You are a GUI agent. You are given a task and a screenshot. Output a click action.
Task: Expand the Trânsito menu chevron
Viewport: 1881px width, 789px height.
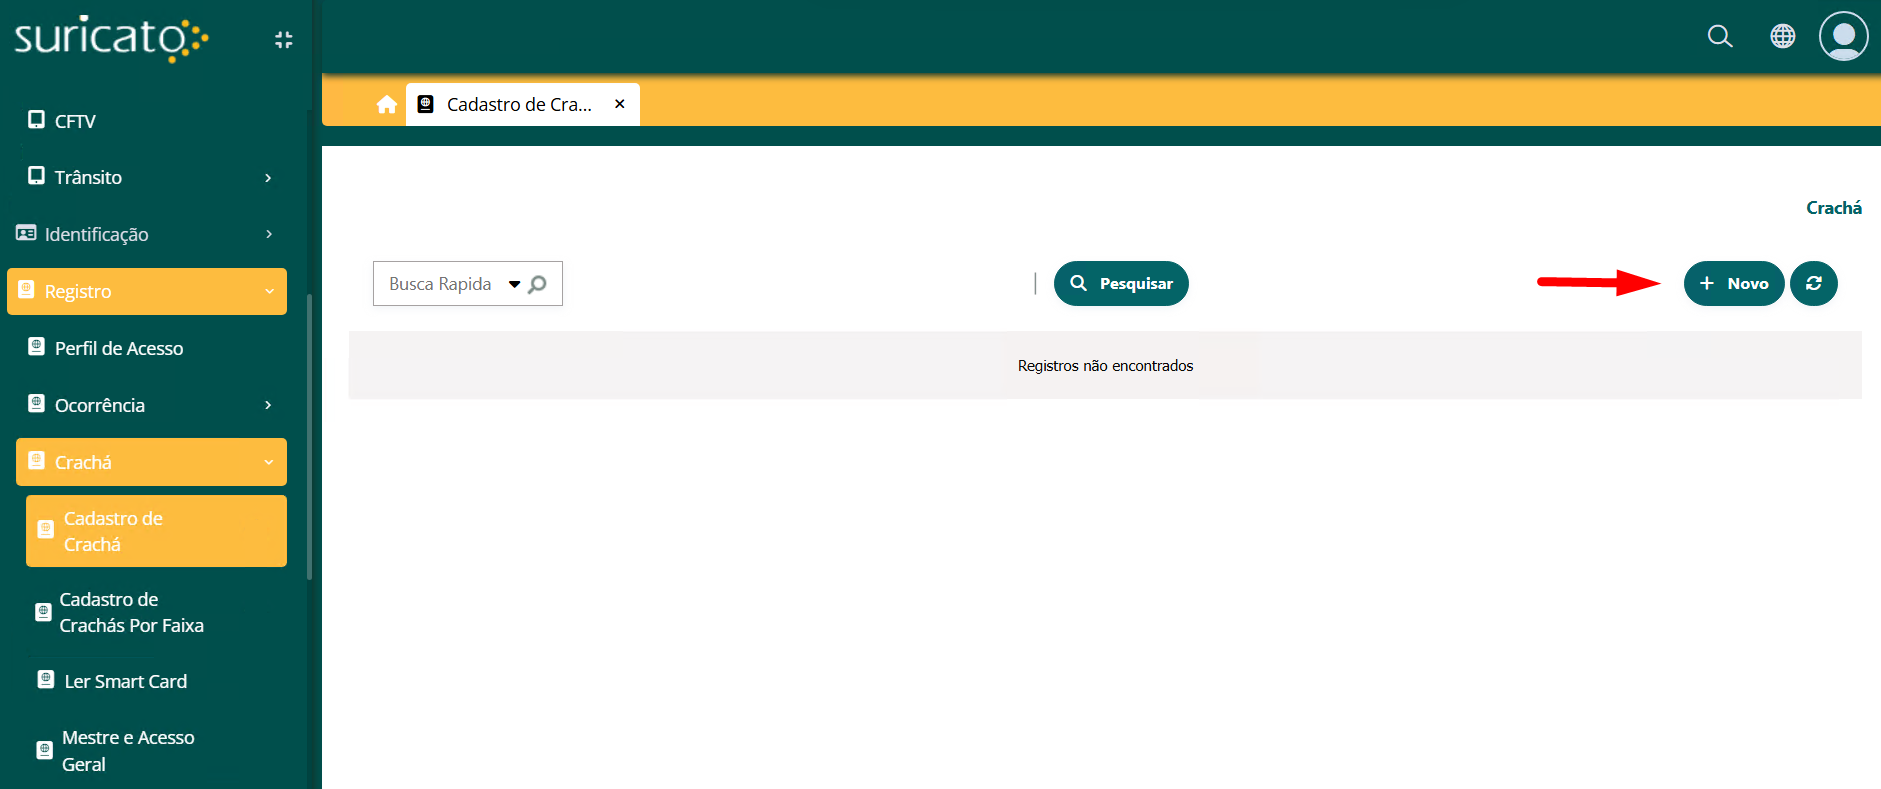pyautogui.click(x=268, y=177)
